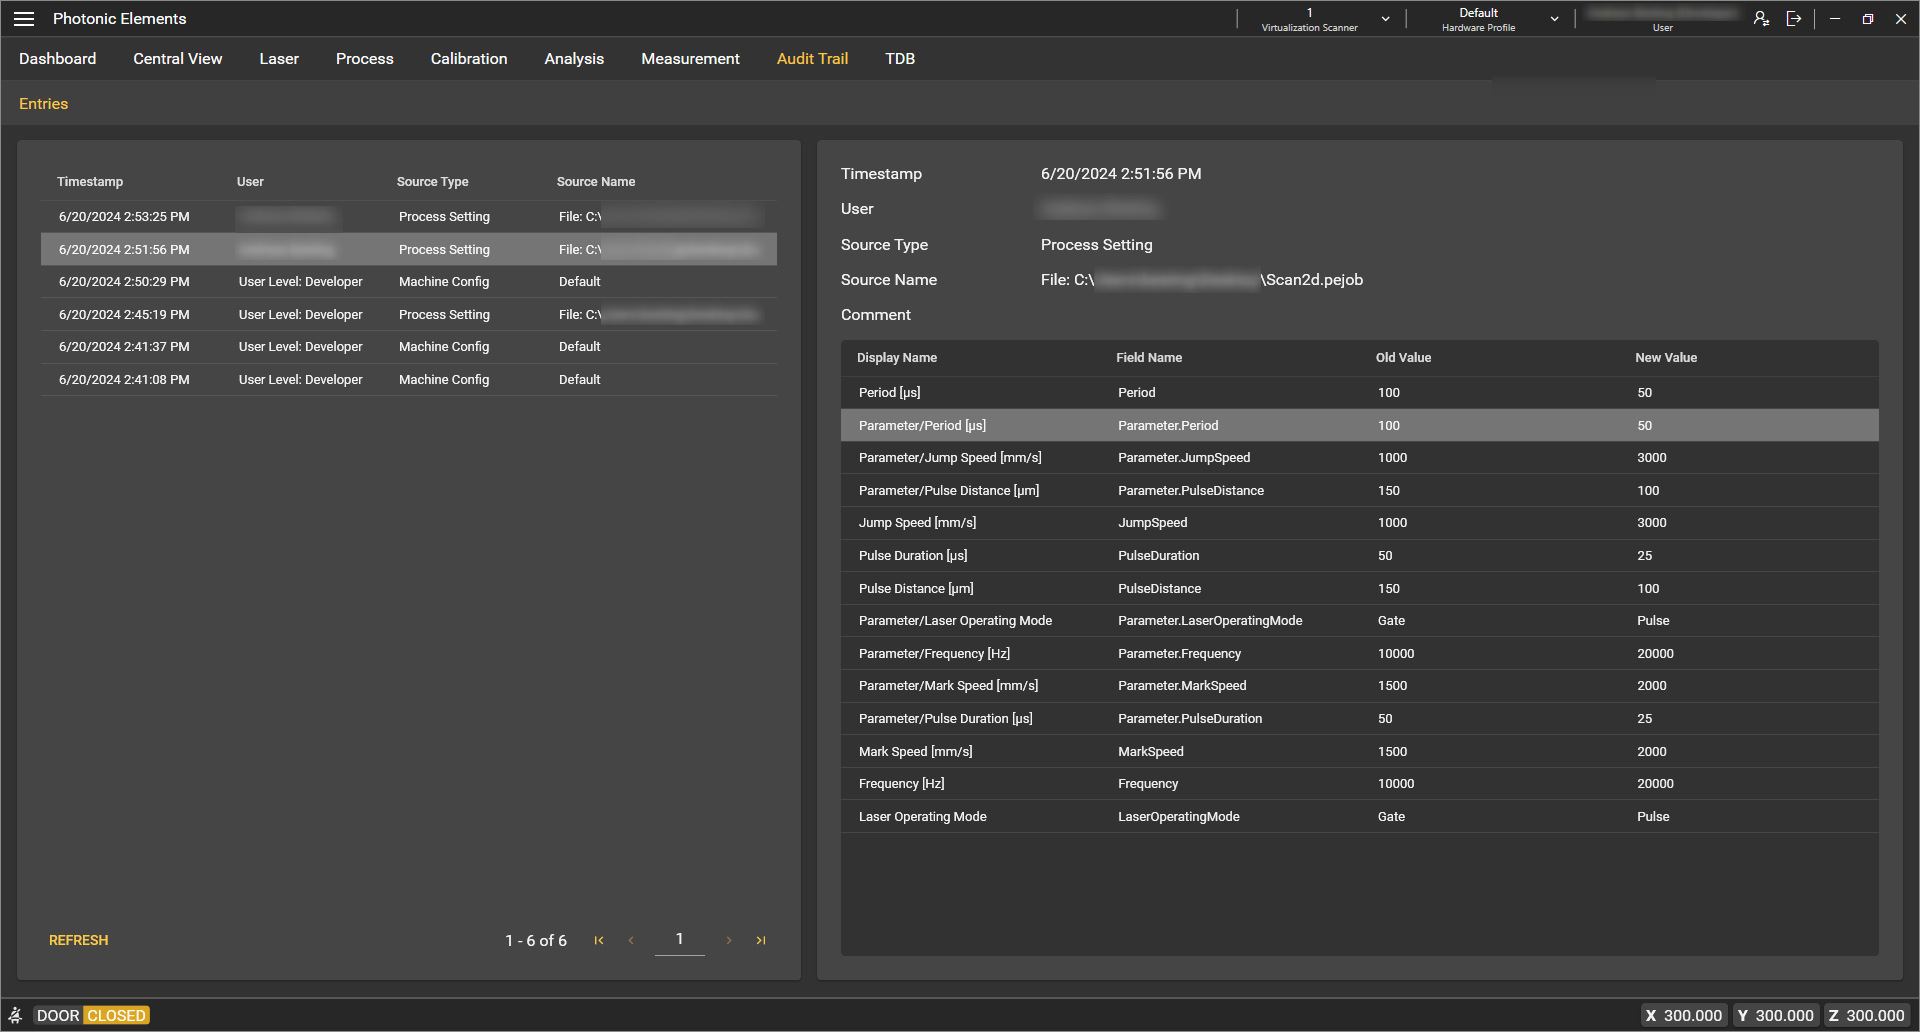The width and height of the screenshot is (1920, 1032).
Task: Go to previous page of entries
Action: pos(631,940)
